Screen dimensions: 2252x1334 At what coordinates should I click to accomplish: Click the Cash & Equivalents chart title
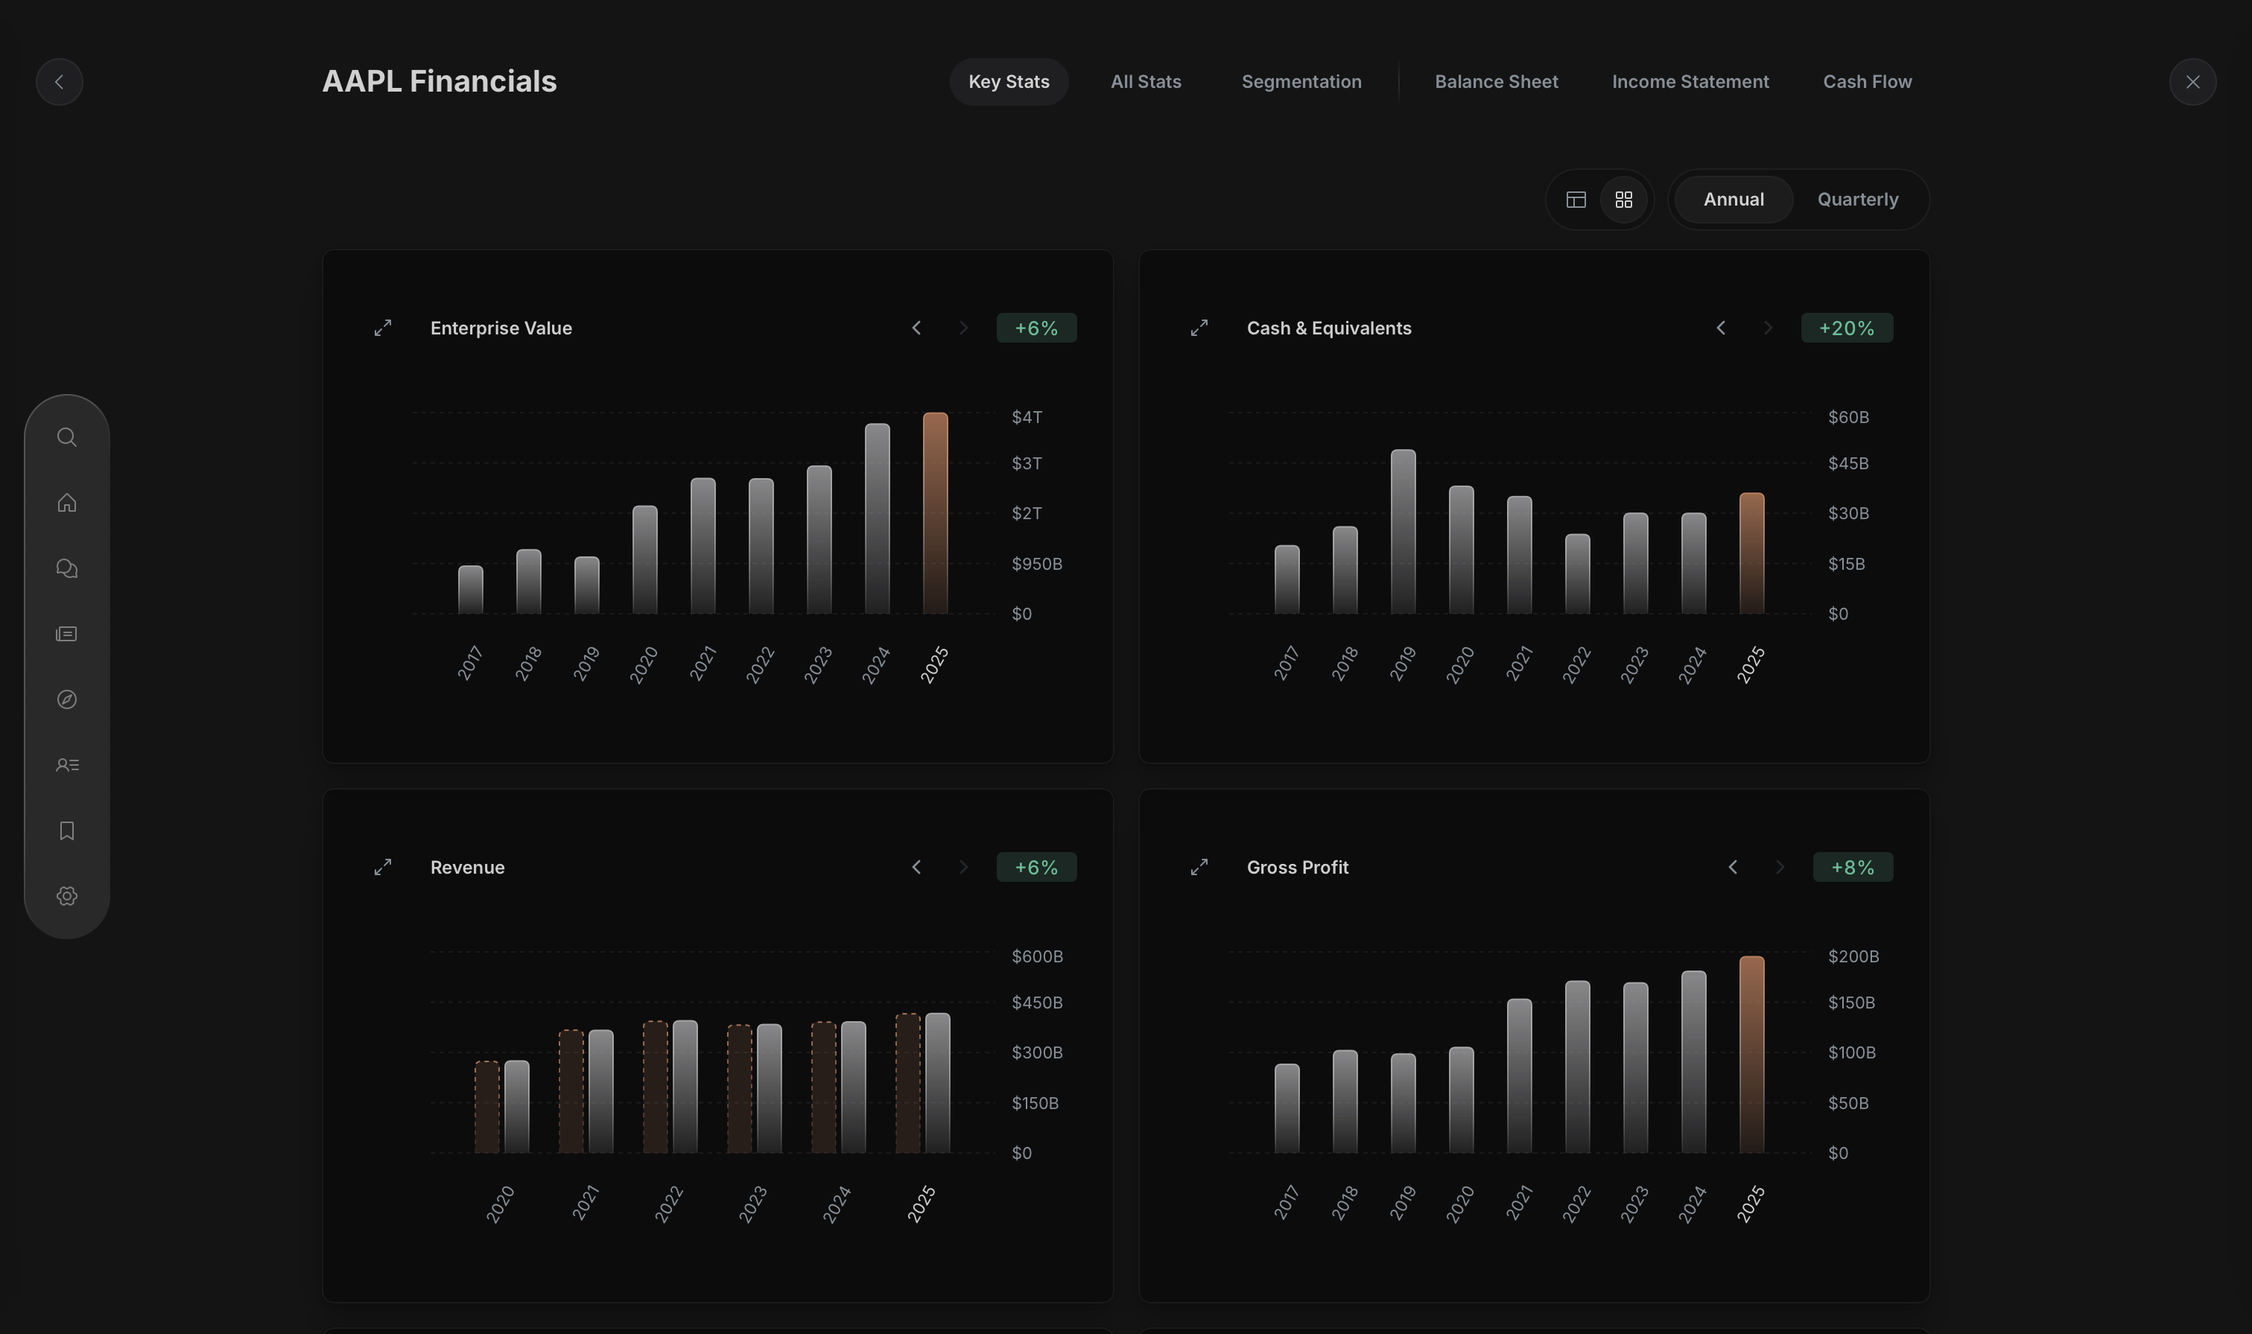(1329, 328)
